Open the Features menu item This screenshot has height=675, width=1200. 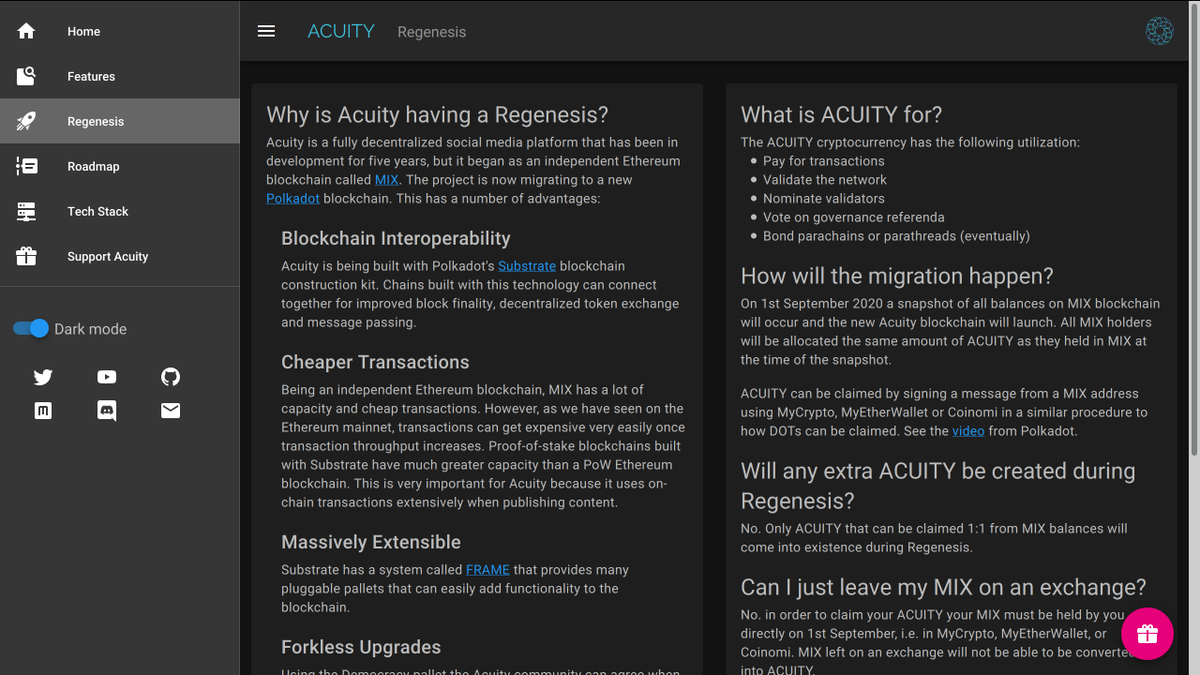coord(120,76)
